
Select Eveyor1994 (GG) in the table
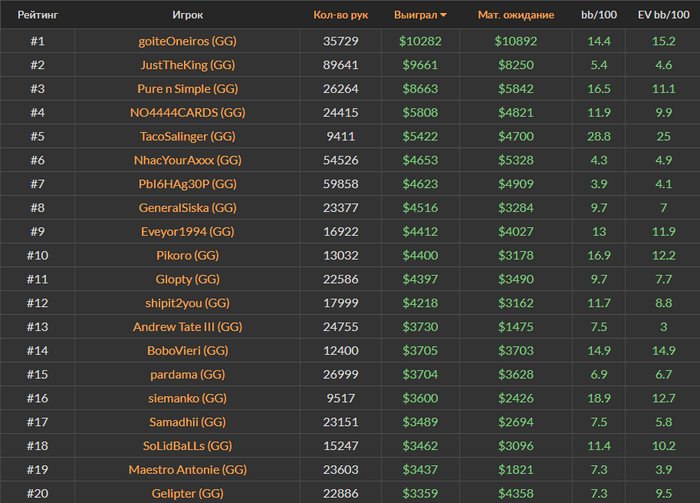pos(187,232)
